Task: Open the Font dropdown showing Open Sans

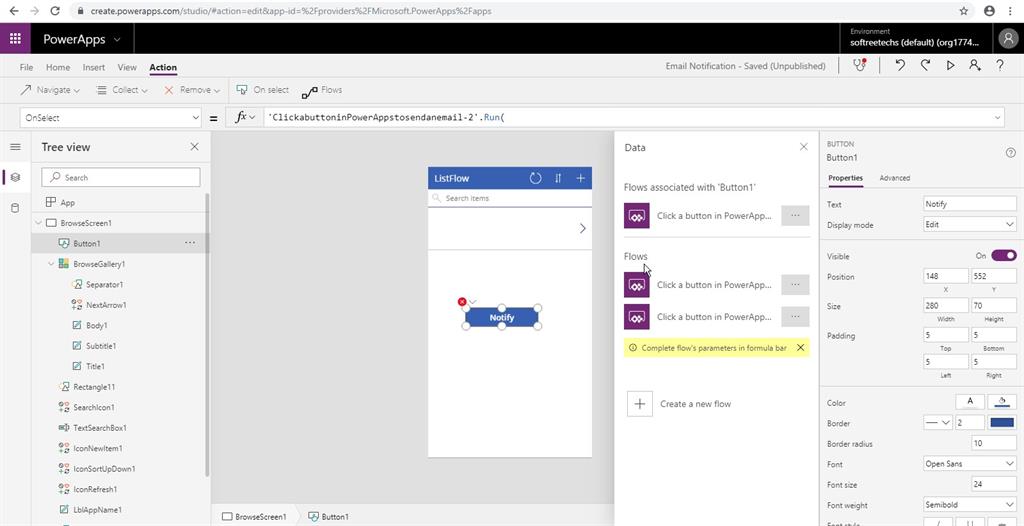Action: [970, 464]
